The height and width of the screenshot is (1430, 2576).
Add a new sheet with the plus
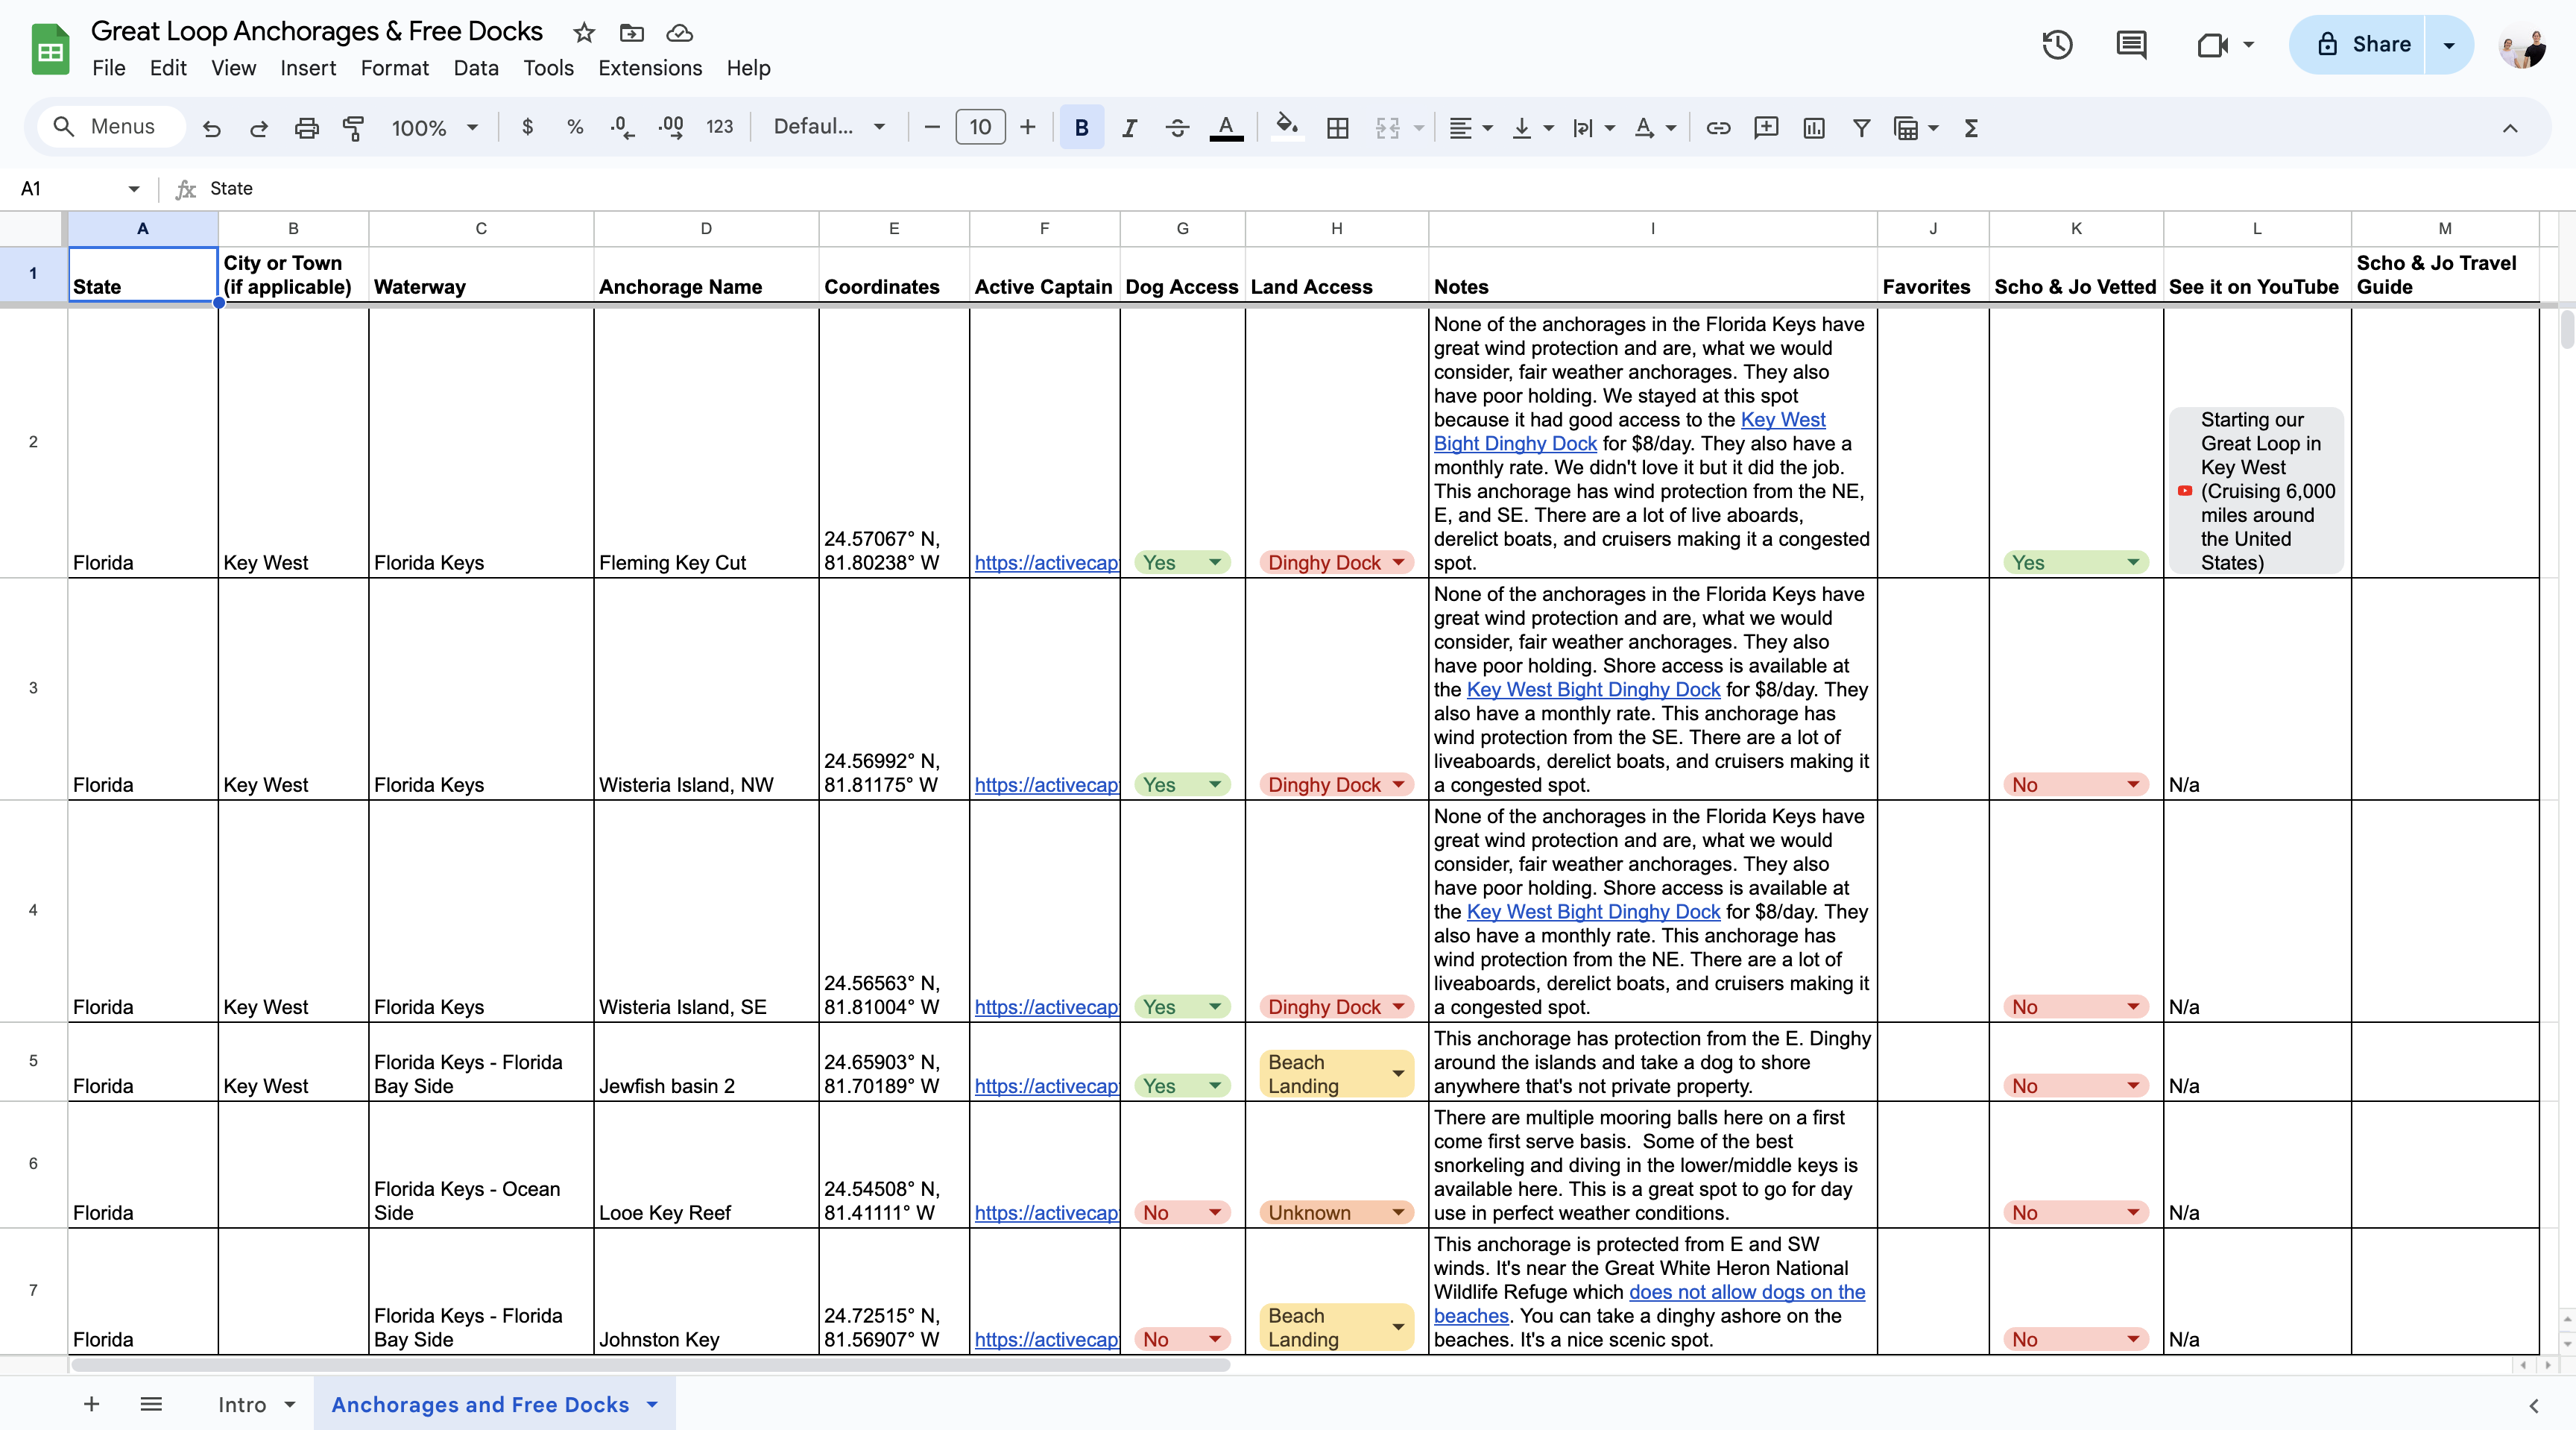point(91,1404)
